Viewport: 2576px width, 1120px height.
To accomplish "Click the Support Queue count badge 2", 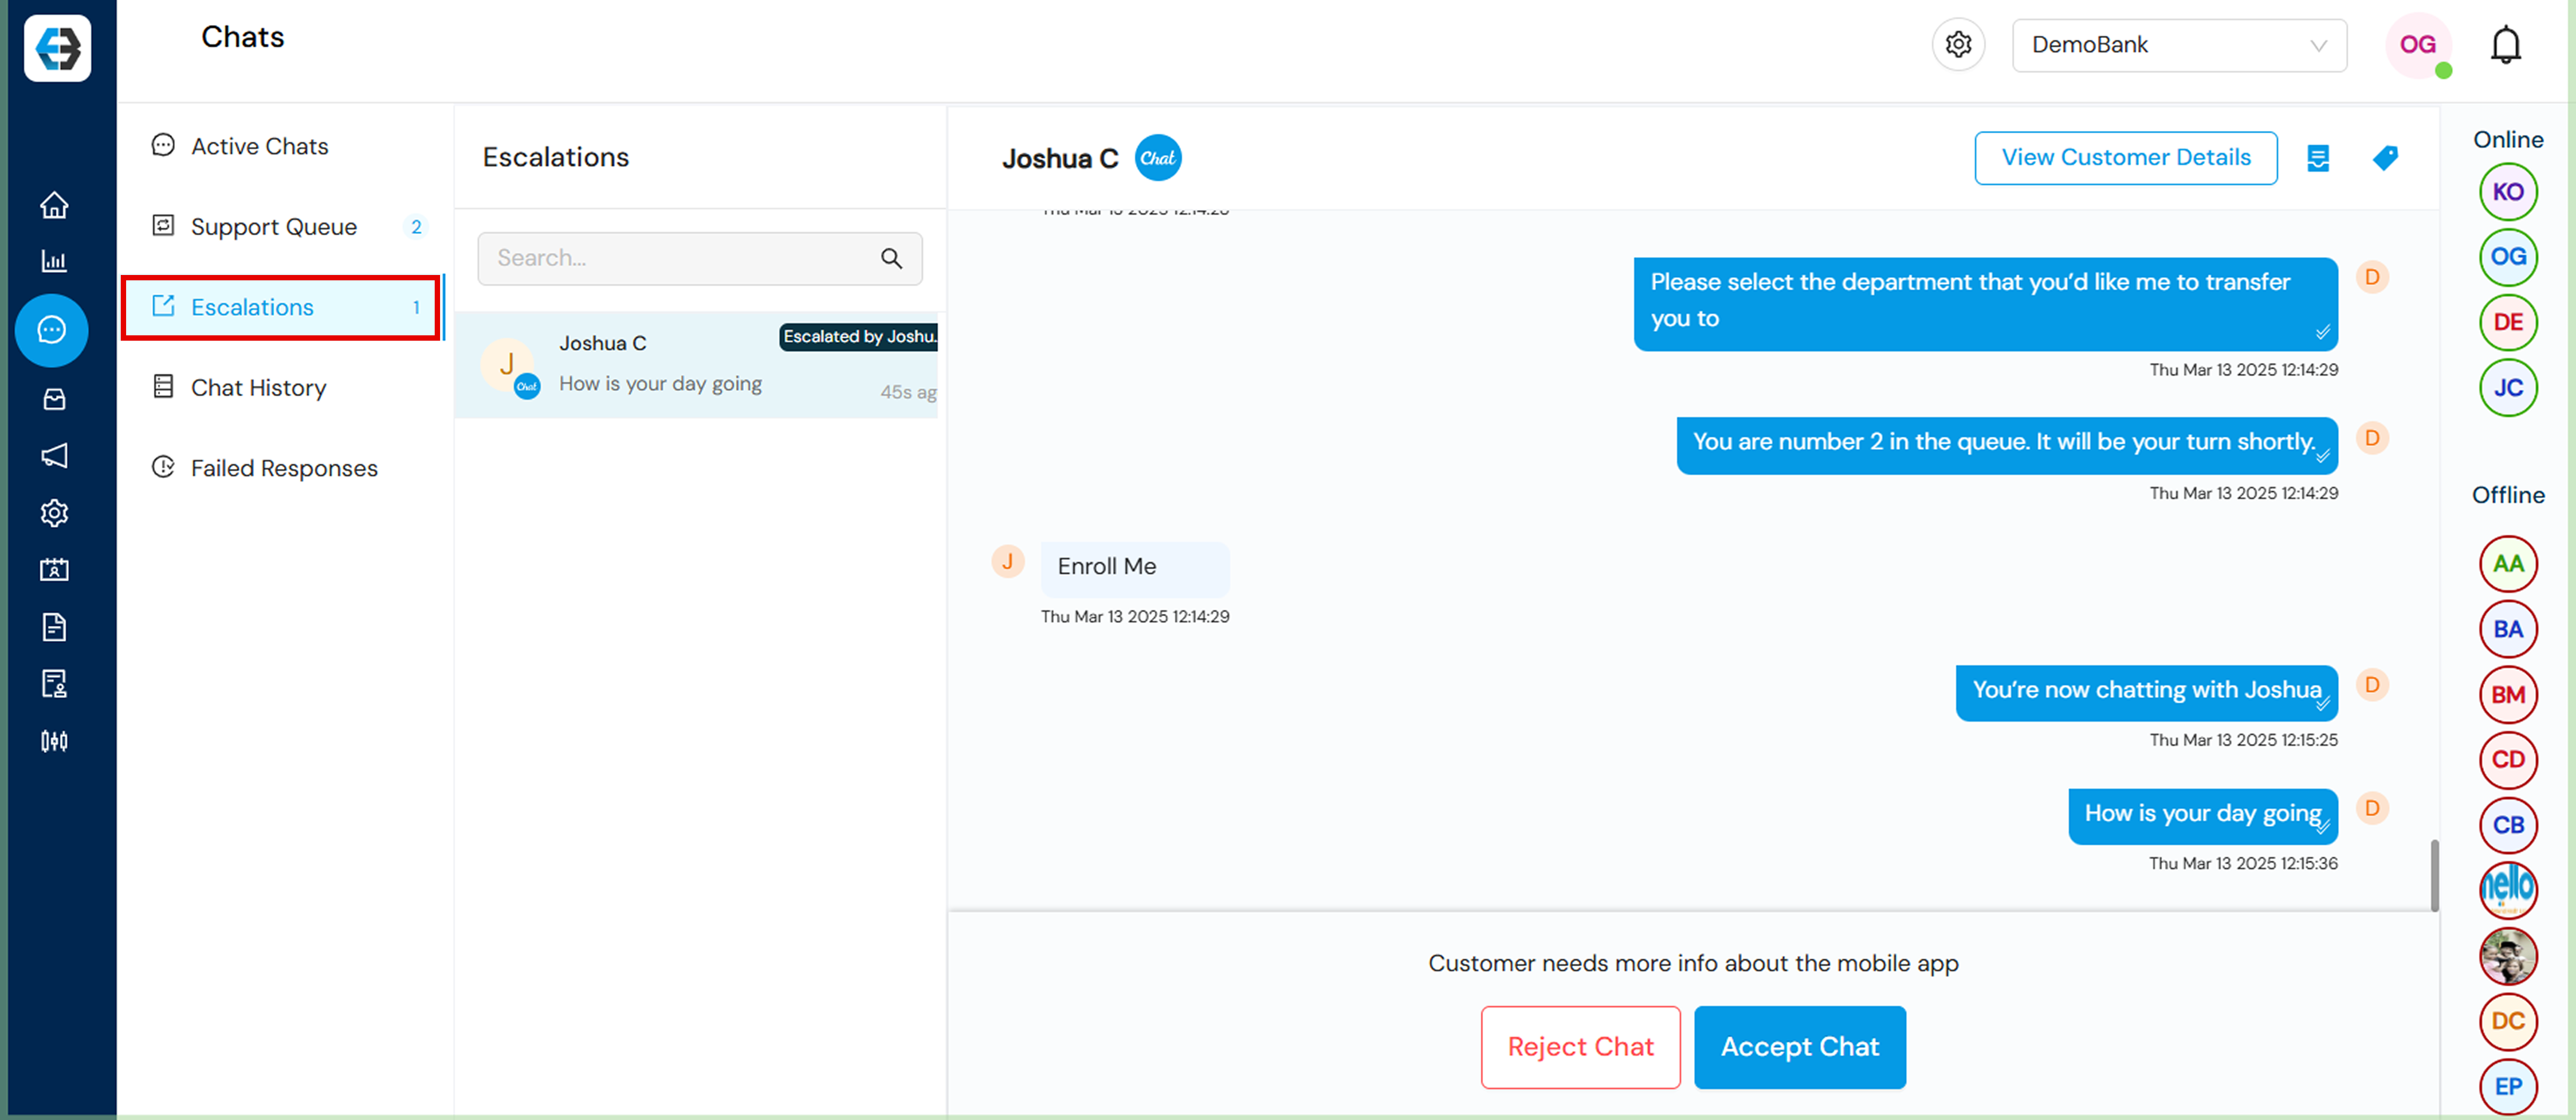I will coord(416,227).
